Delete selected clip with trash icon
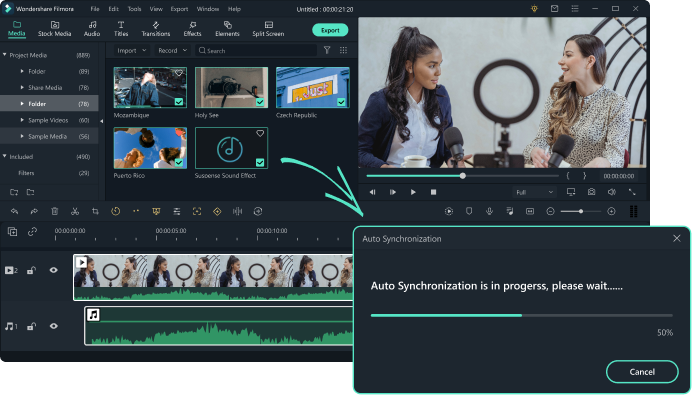 (55, 211)
